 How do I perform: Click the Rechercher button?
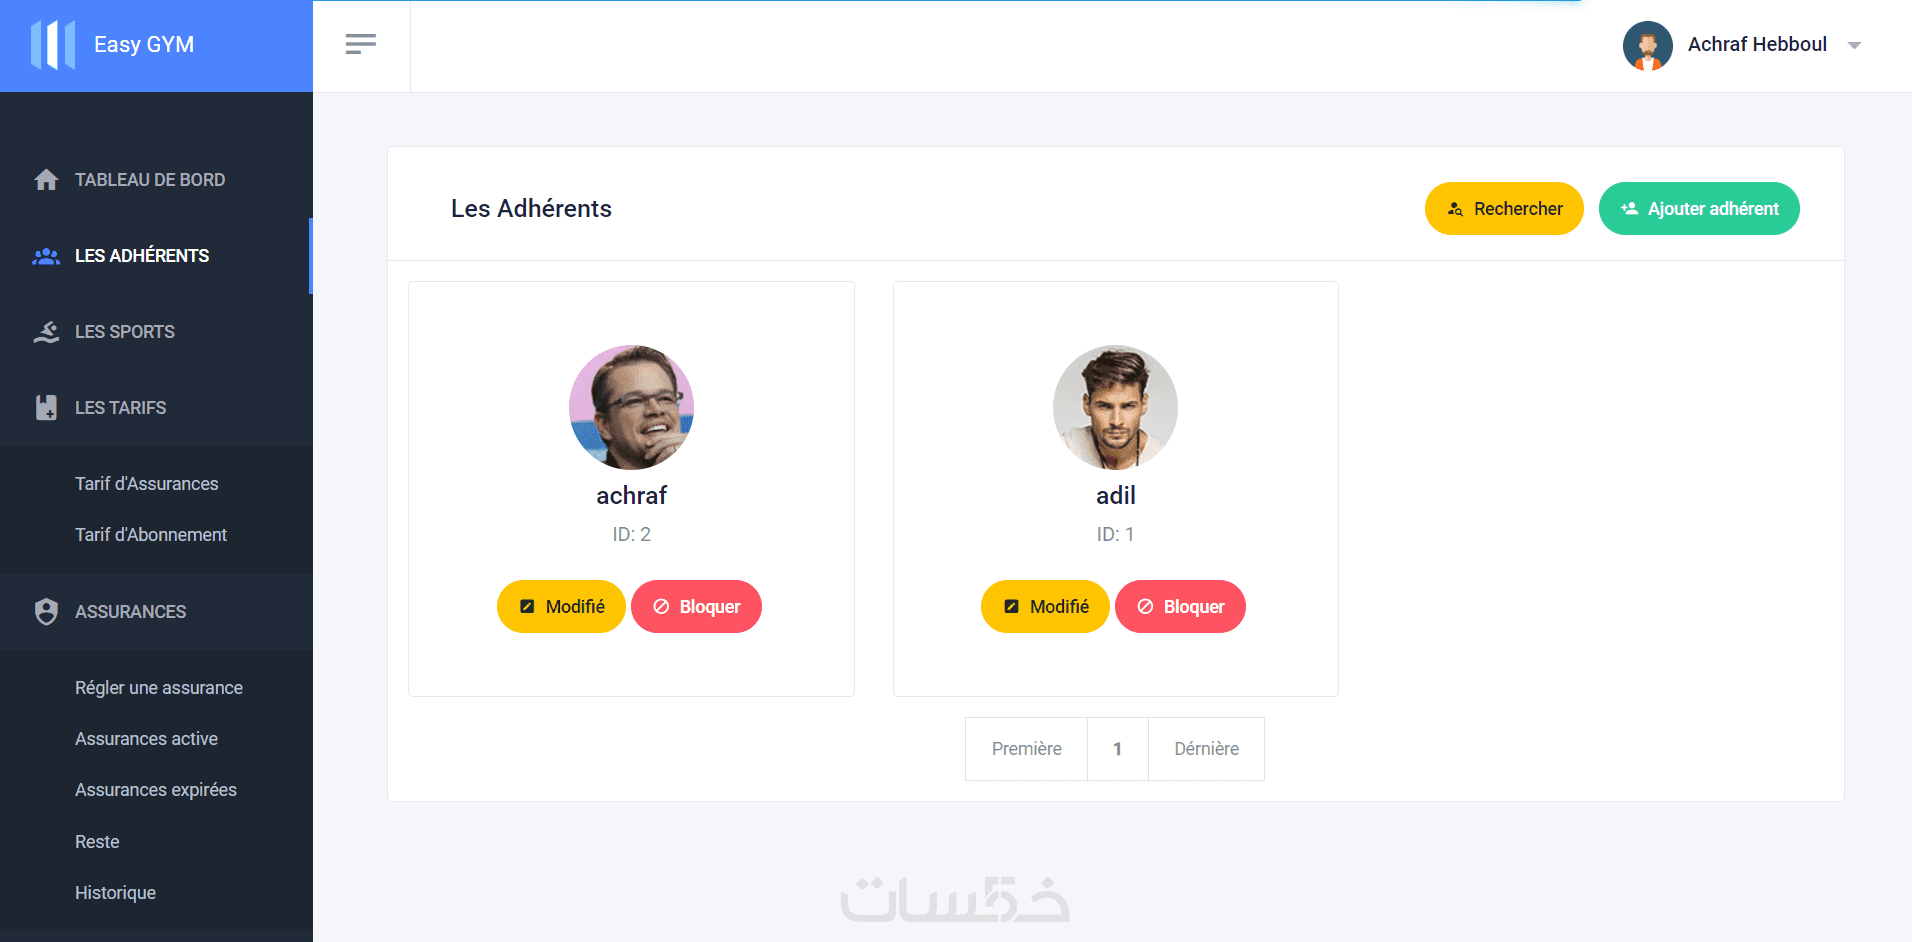click(x=1504, y=209)
